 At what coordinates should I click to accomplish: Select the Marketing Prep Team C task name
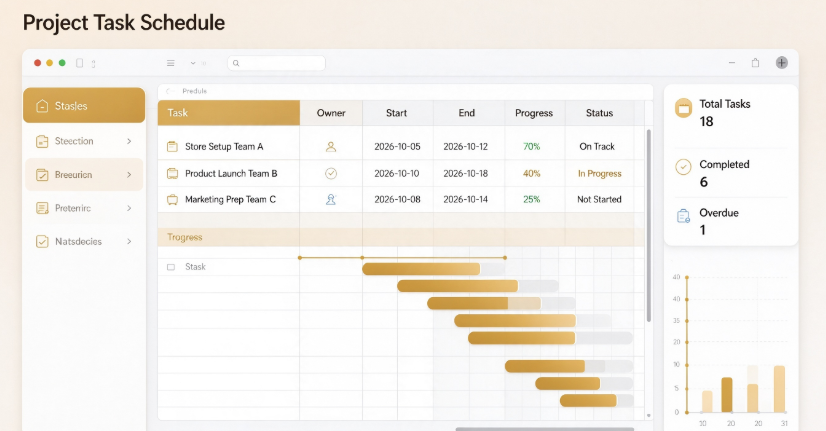(230, 199)
